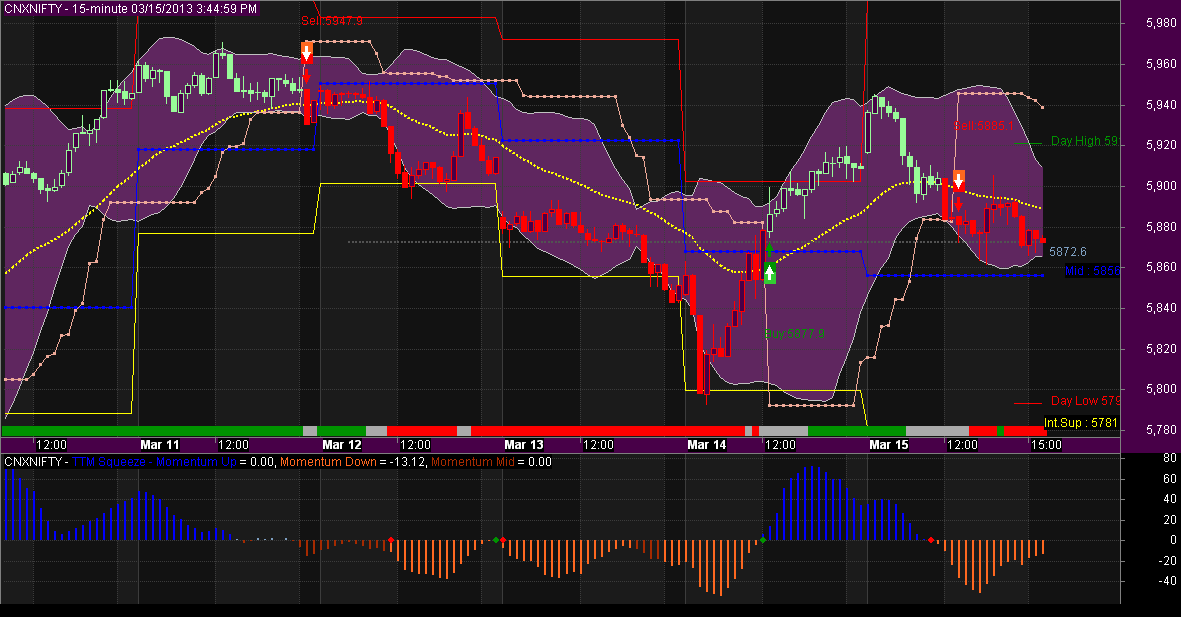Click the Int.Sup : 5781 label
The image size is (1181, 617).
pos(1081,423)
